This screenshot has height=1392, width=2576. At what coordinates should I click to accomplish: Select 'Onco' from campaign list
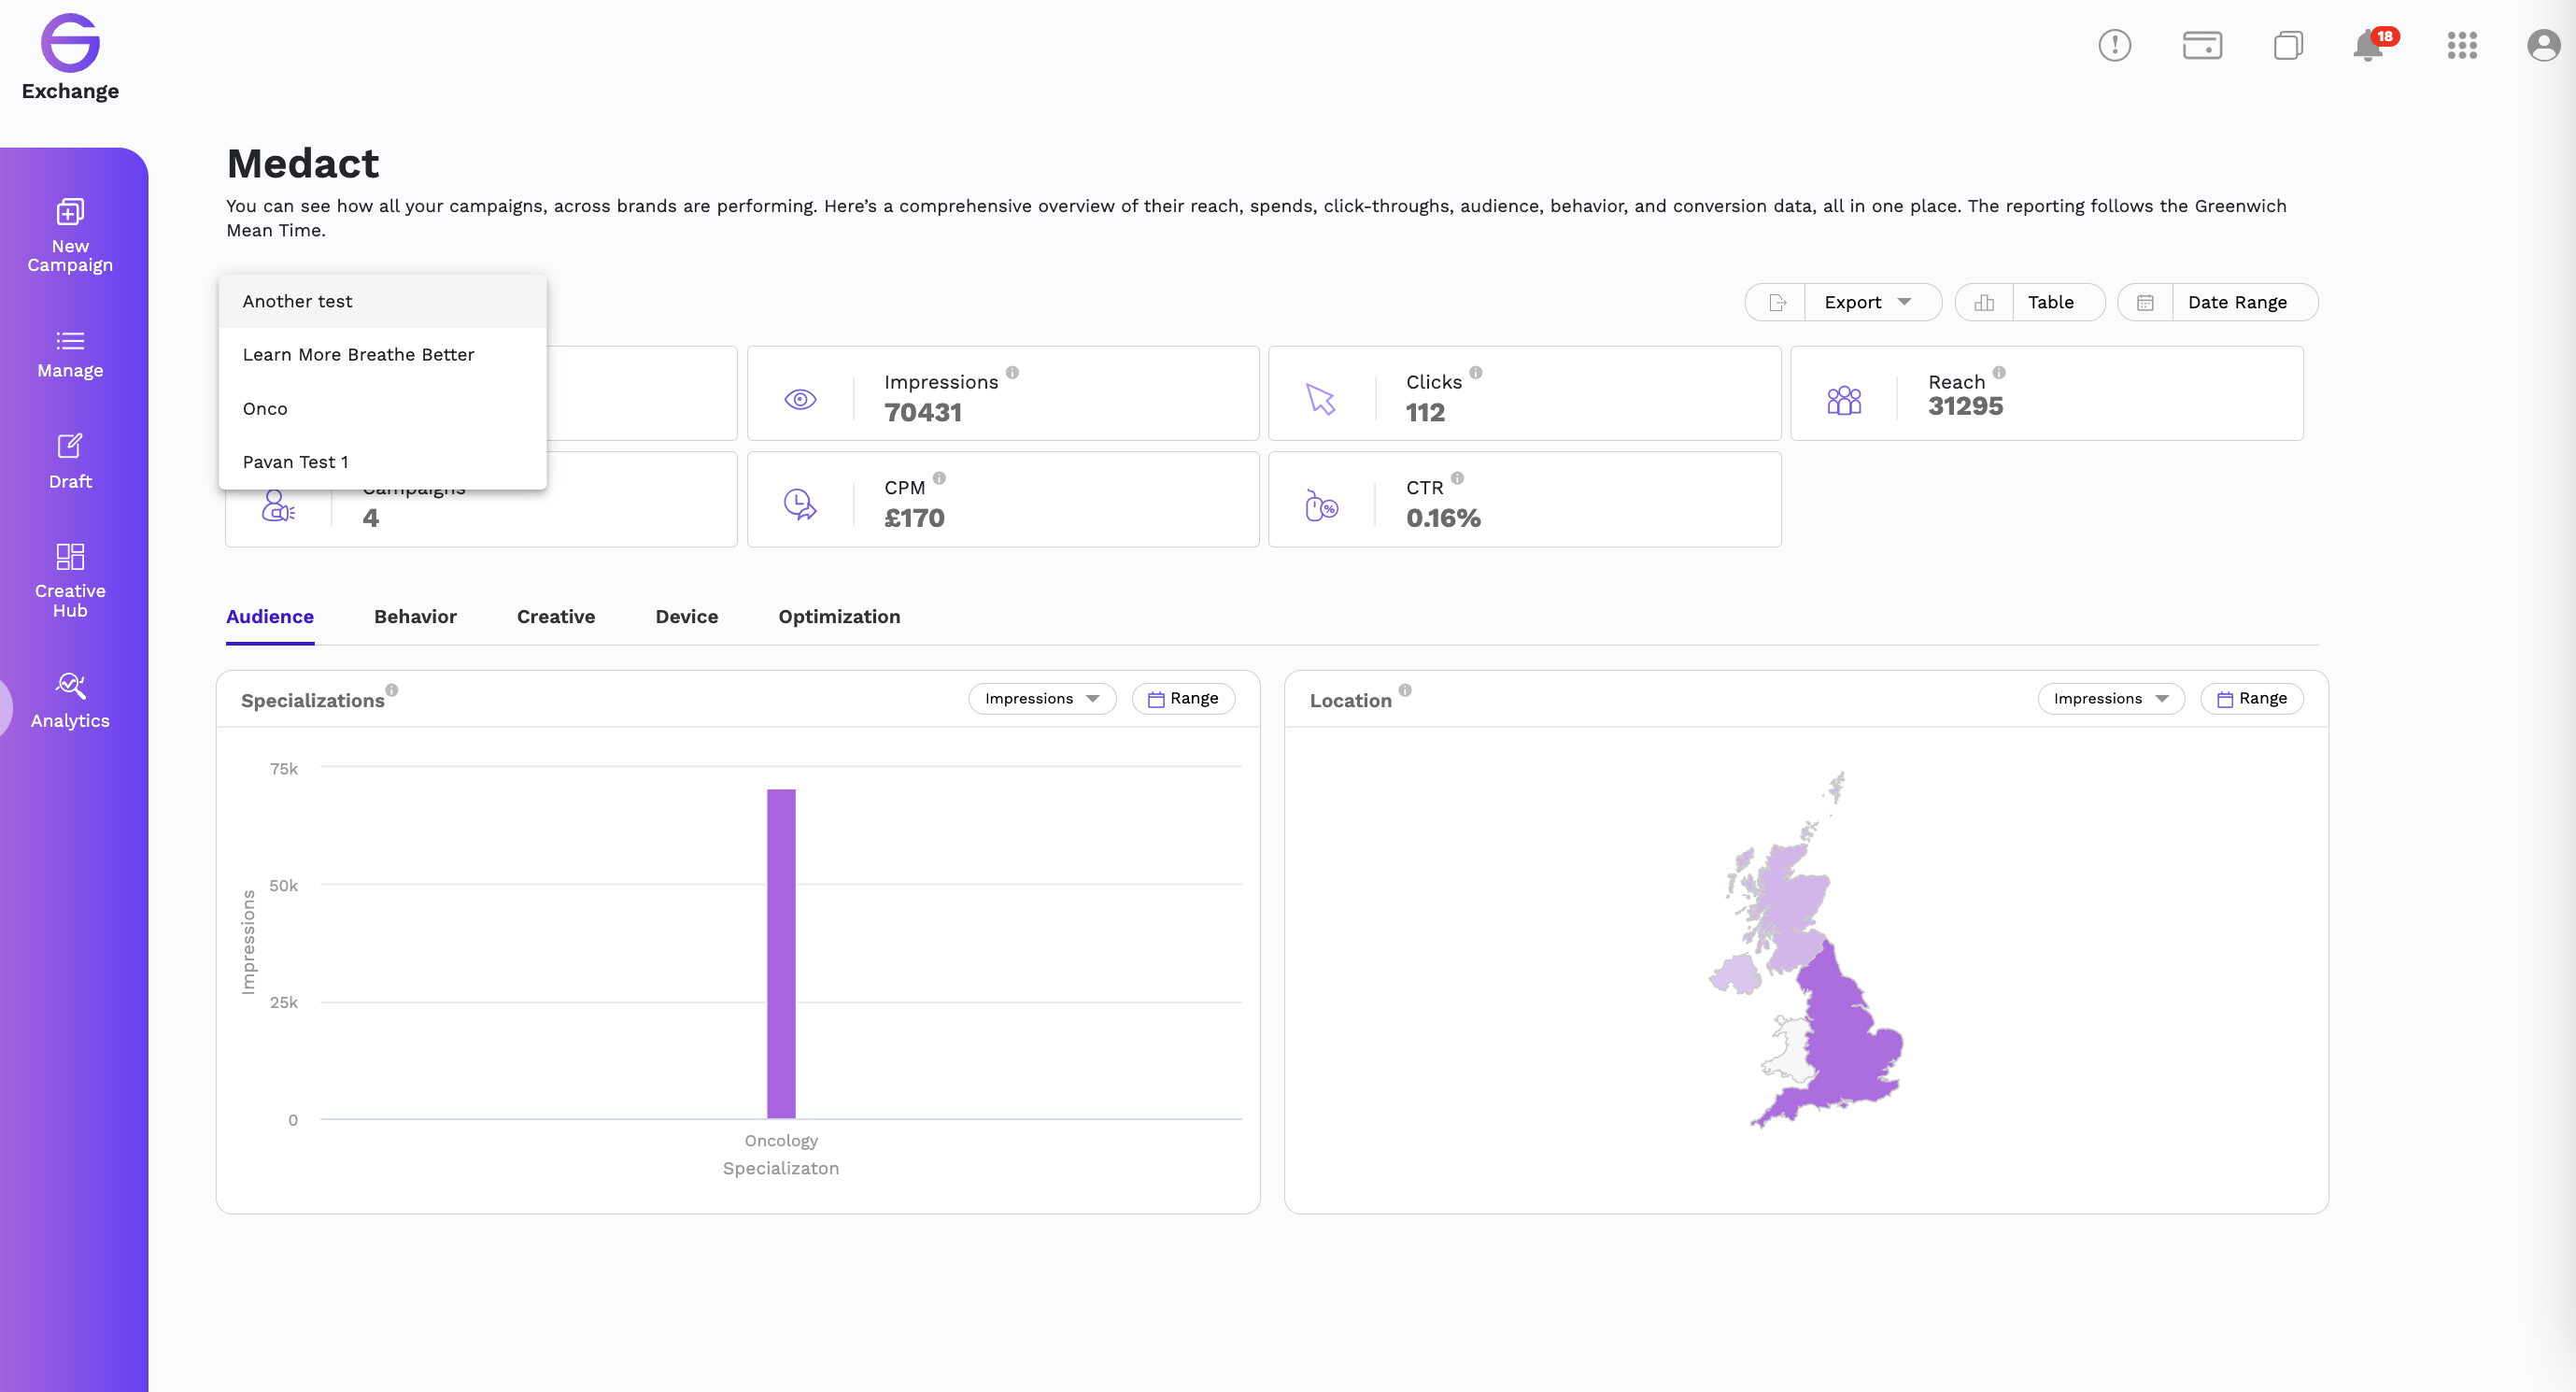(x=382, y=409)
